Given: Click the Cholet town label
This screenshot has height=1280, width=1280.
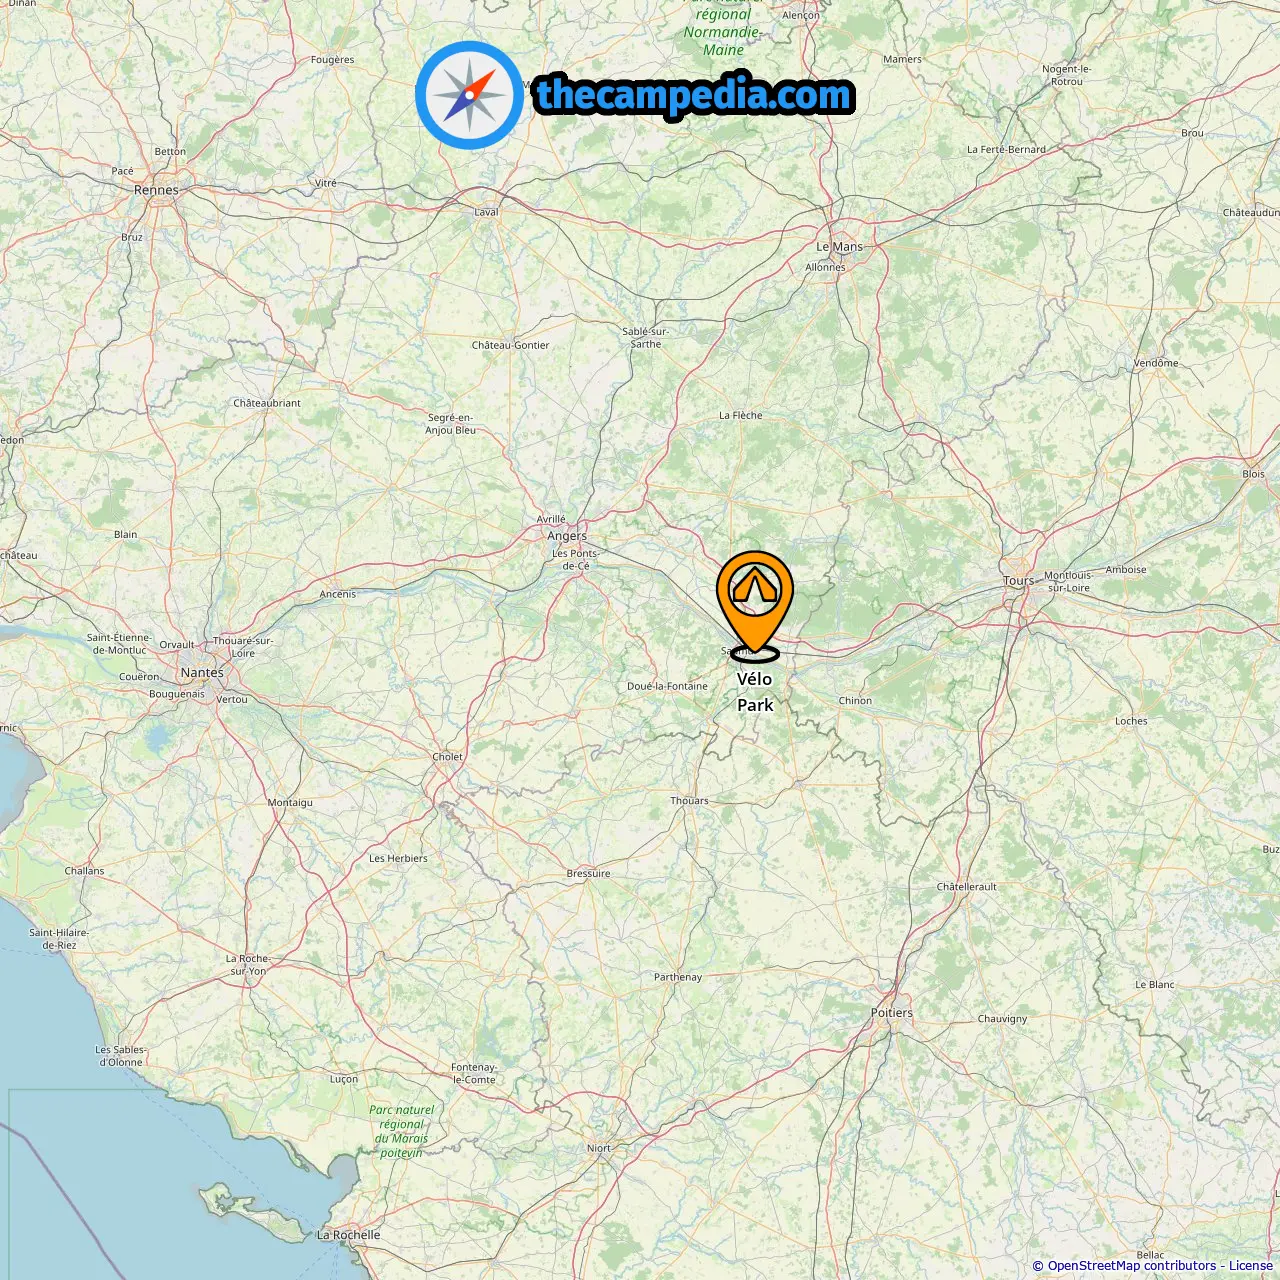Looking at the screenshot, I should pos(447,756).
